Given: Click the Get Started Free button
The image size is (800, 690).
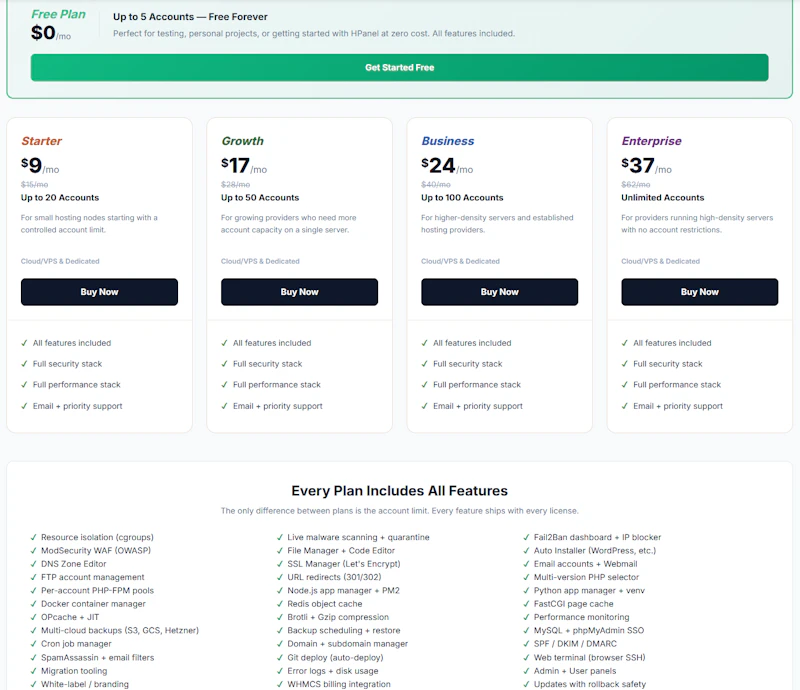Looking at the screenshot, I should tap(399, 67).
